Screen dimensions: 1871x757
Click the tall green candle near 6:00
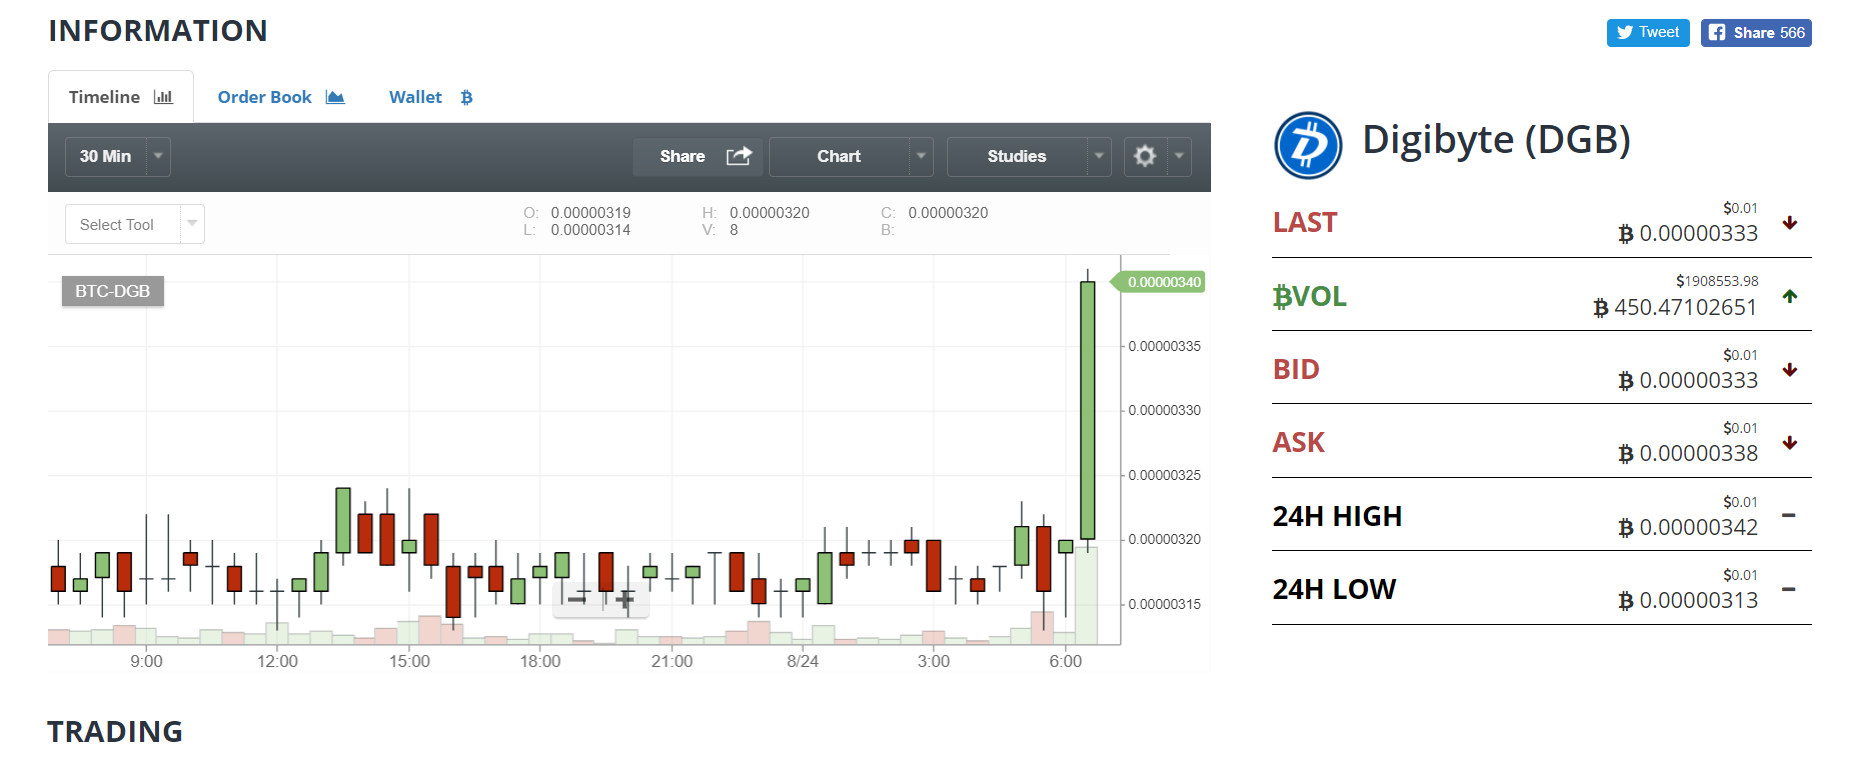(1088, 410)
